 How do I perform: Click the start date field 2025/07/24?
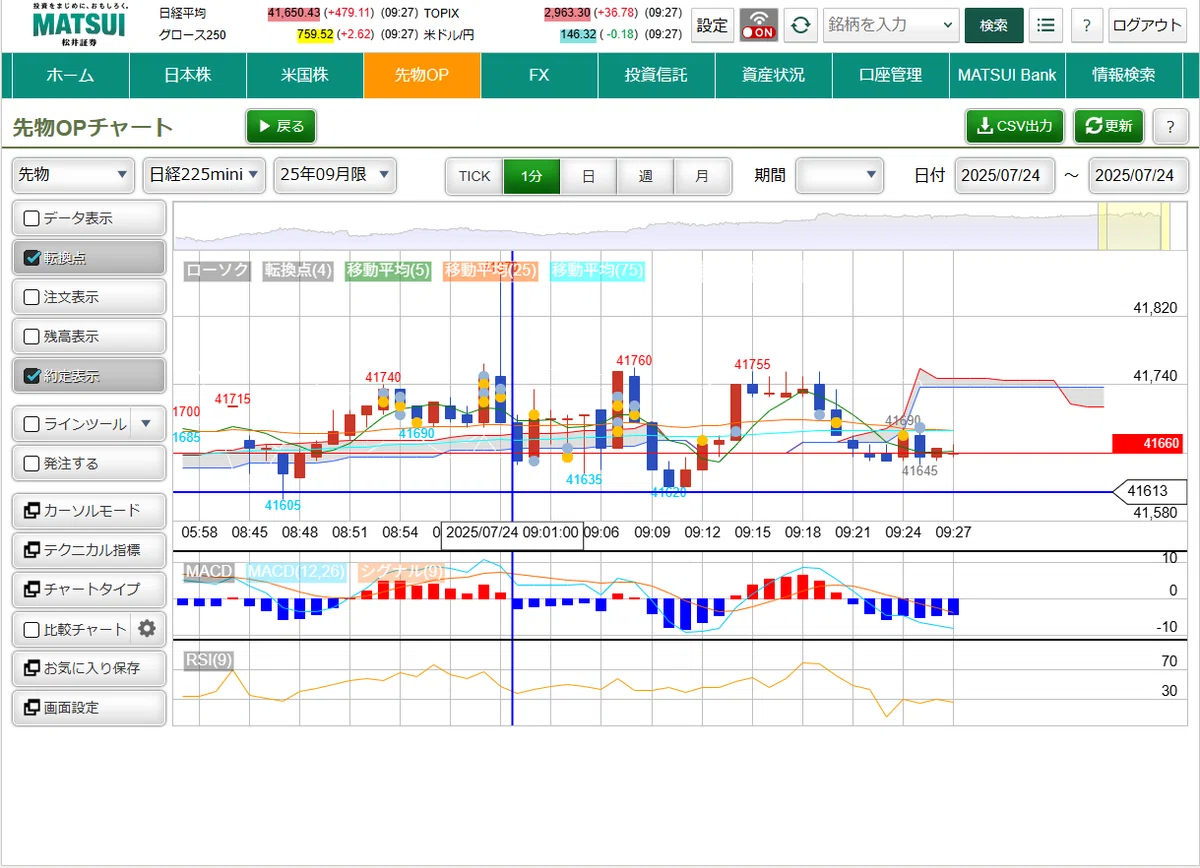click(1005, 175)
